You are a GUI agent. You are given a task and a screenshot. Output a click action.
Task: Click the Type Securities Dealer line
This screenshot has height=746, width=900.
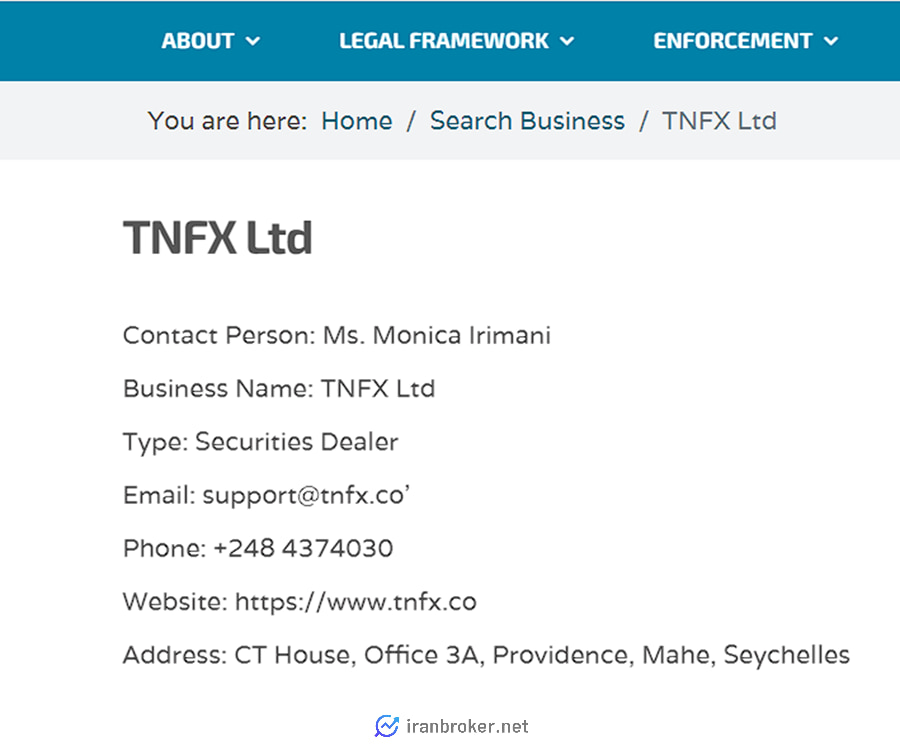tap(261, 442)
